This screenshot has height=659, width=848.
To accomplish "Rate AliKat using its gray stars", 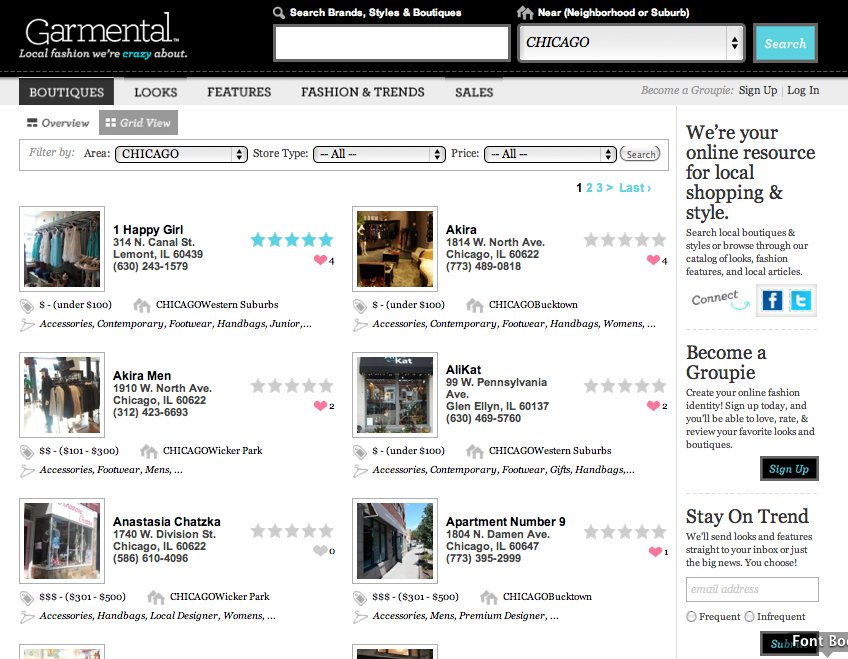I will click(x=625, y=385).
